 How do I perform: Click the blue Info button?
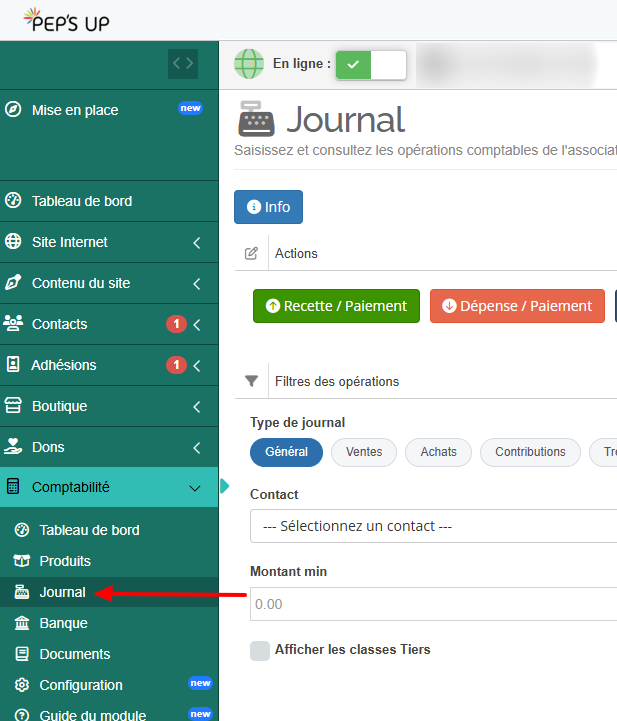pyautogui.click(x=268, y=207)
